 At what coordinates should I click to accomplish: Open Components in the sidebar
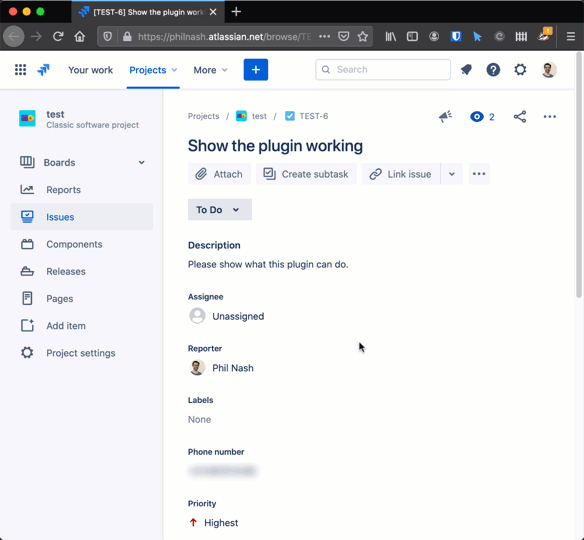82,244
